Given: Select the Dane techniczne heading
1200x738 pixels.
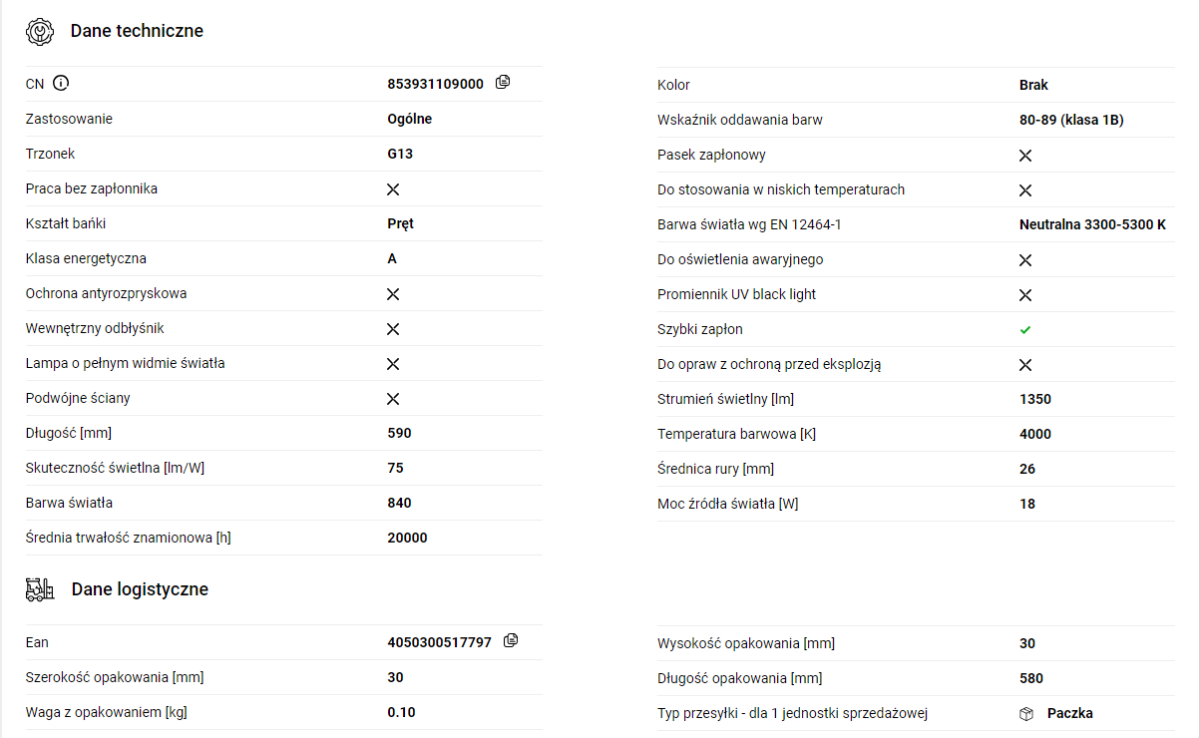Looking at the screenshot, I should [x=137, y=31].
